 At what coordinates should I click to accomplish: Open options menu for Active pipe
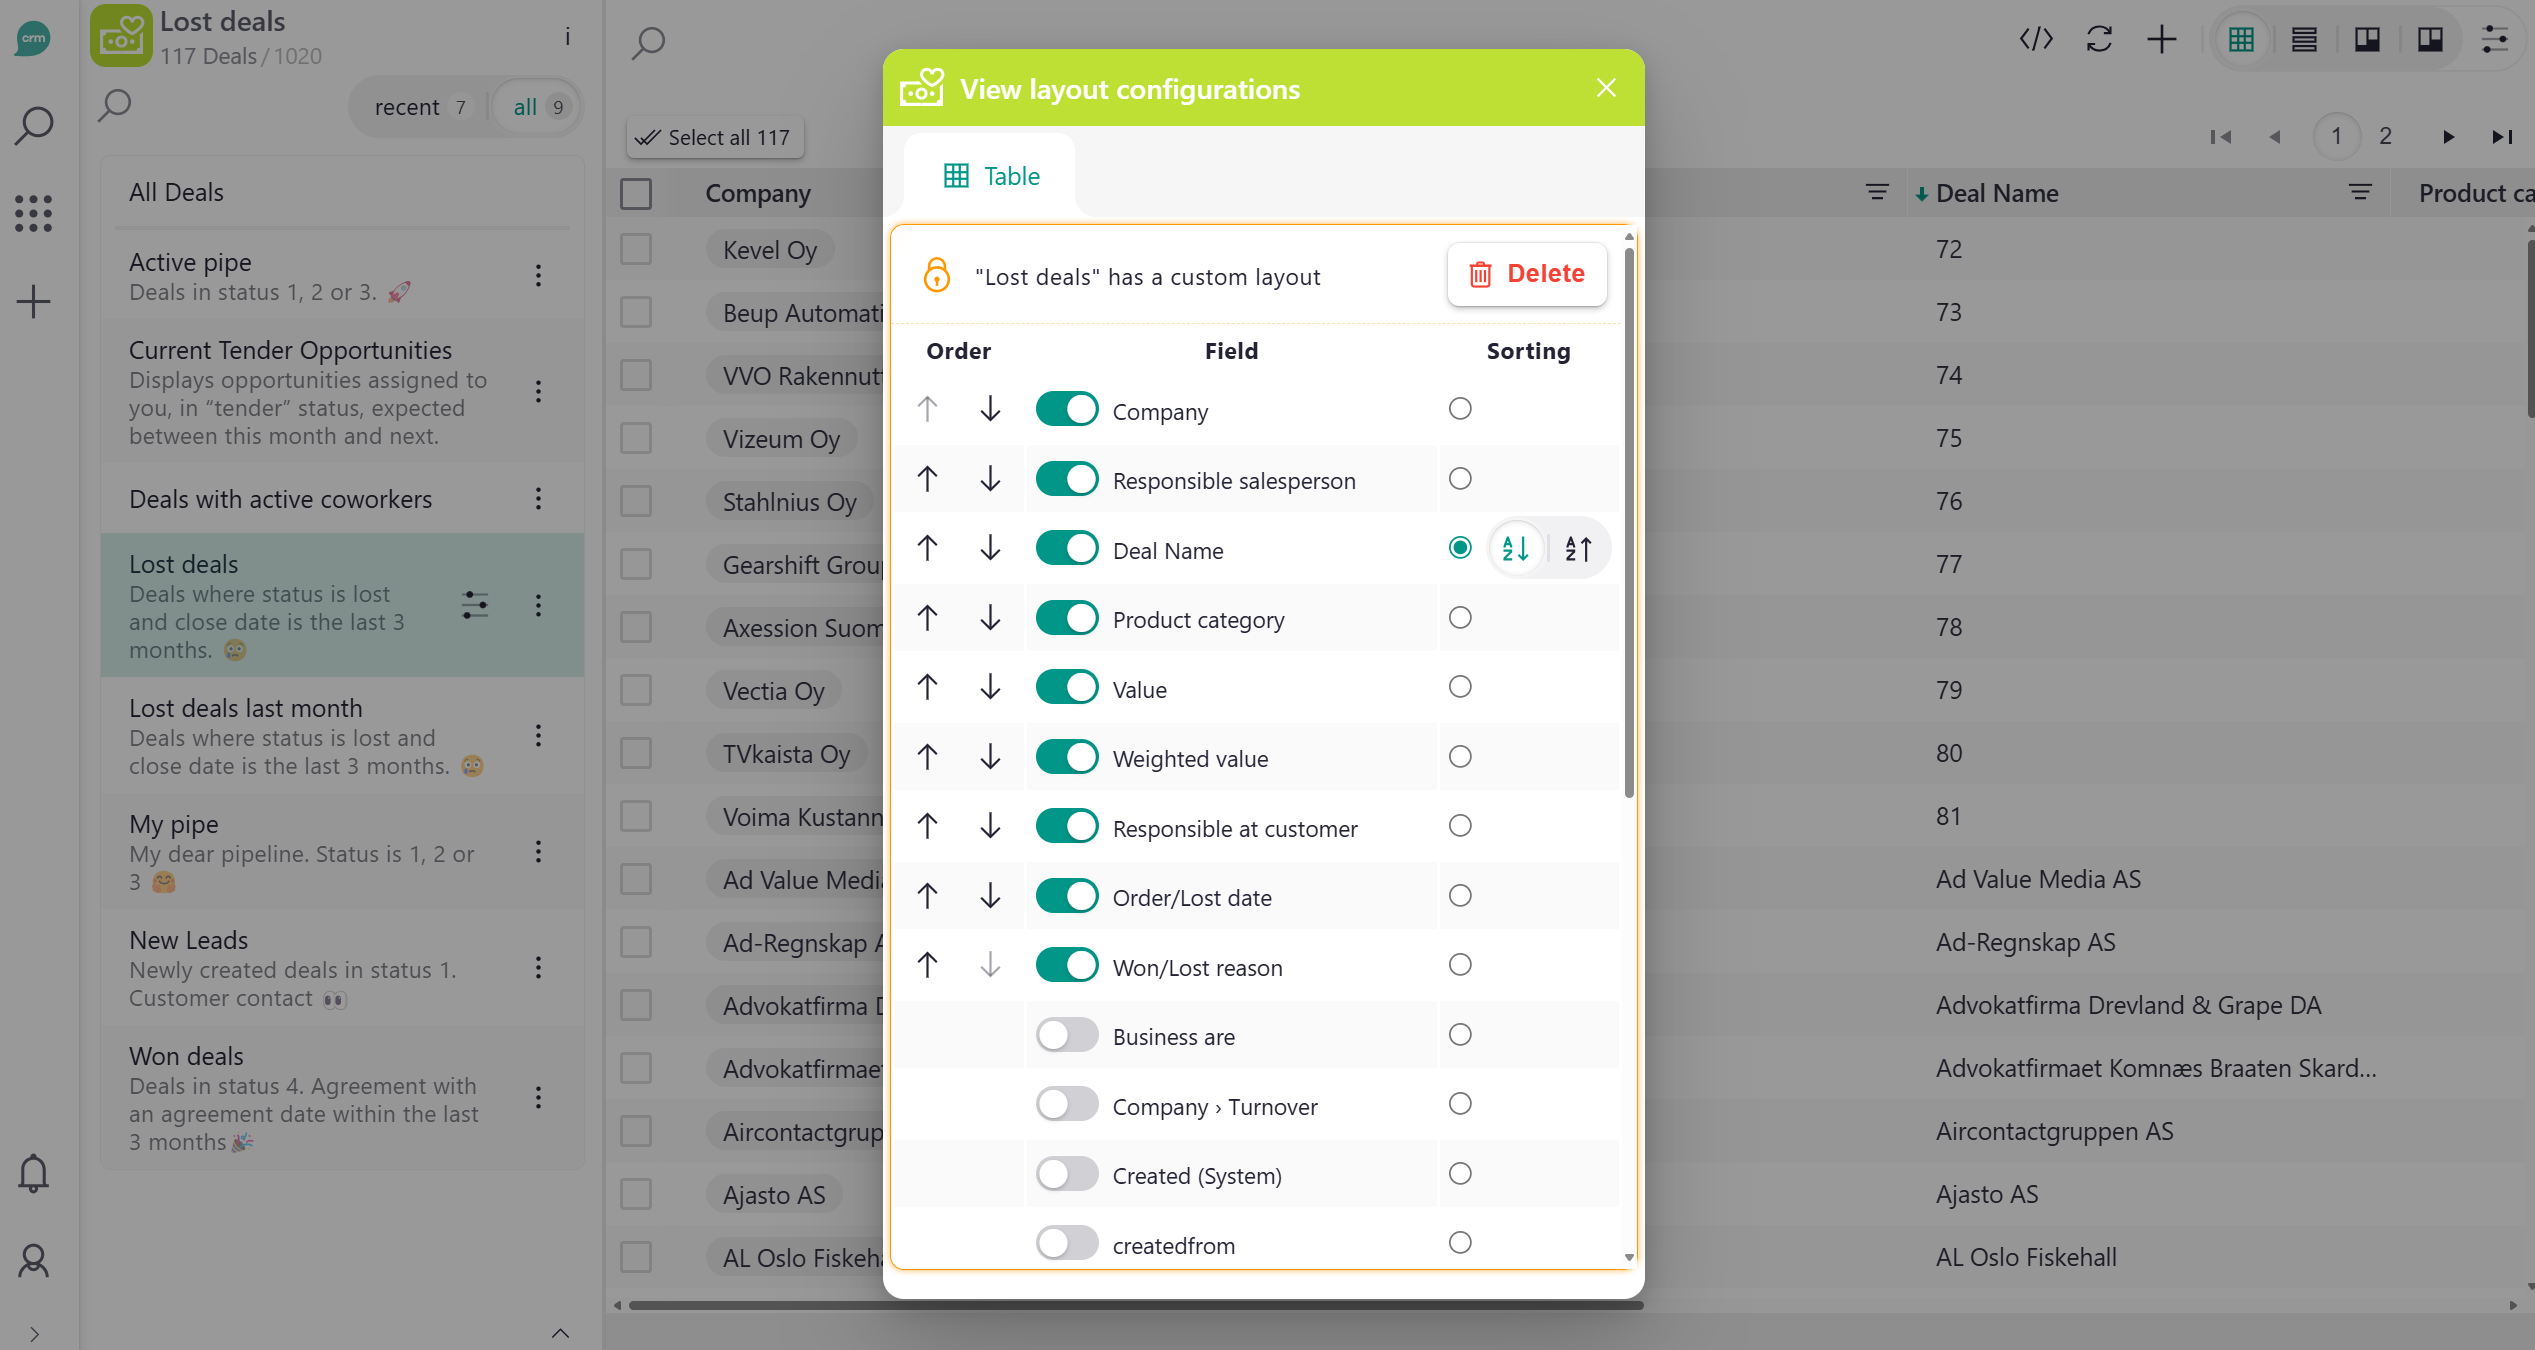(538, 275)
